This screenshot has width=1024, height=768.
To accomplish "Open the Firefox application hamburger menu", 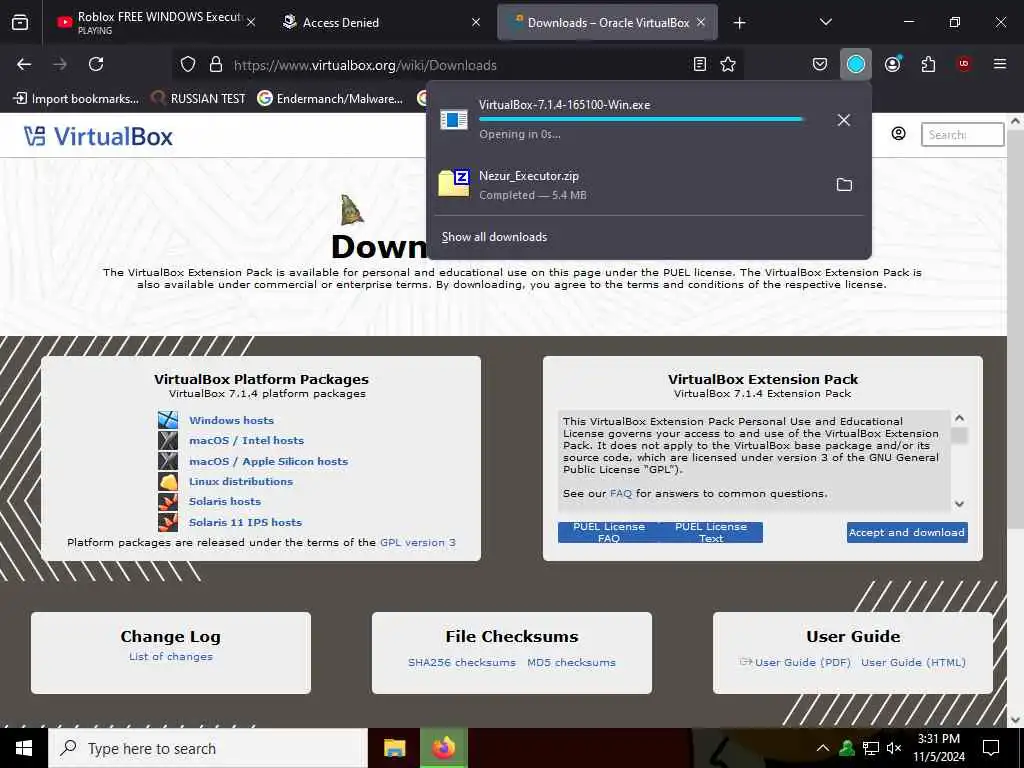I will pos(999,64).
